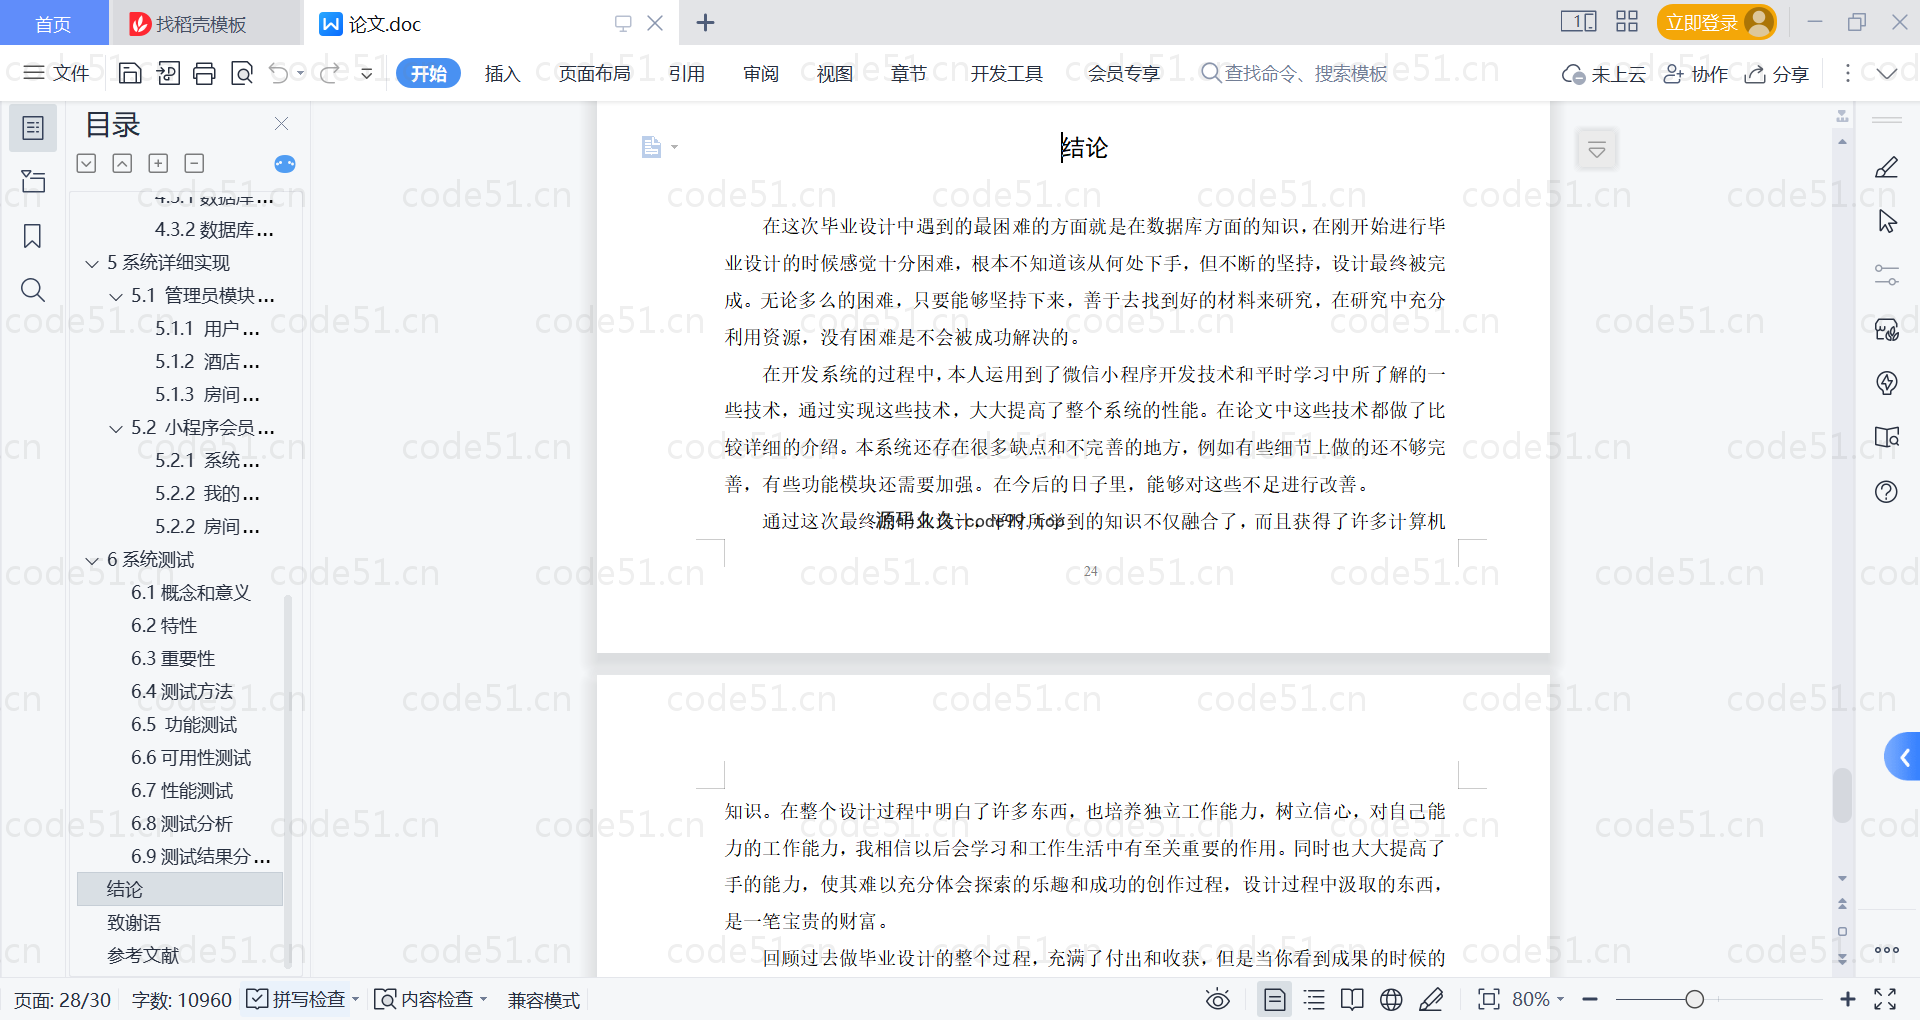1920x1020 pixels.
Task: Click the export to PDF icon
Action: point(167,73)
